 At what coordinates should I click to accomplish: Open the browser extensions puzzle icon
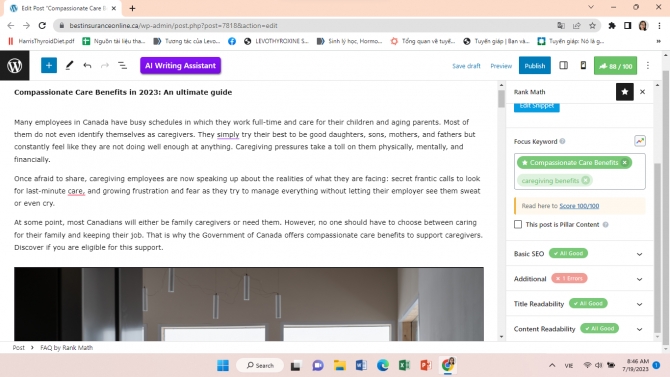(612, 26)
